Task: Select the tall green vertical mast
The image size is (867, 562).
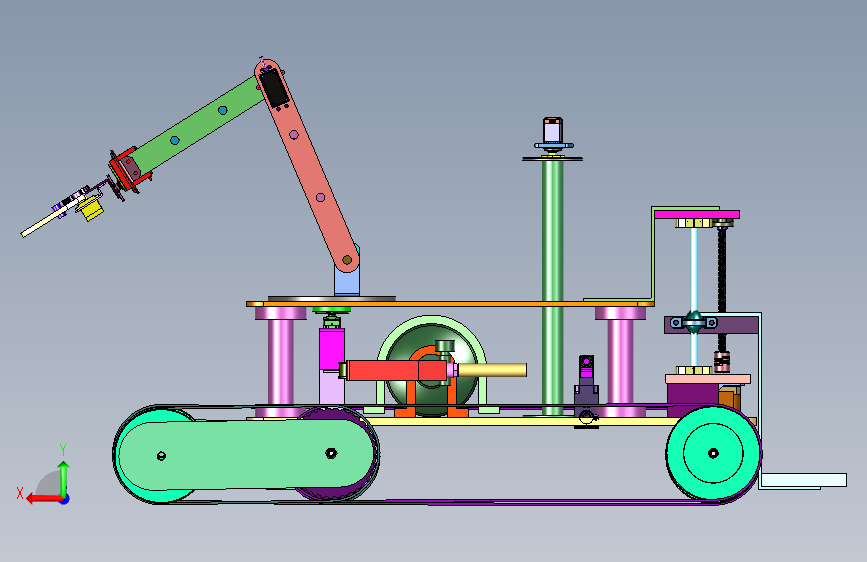Action: pos(552,288)
